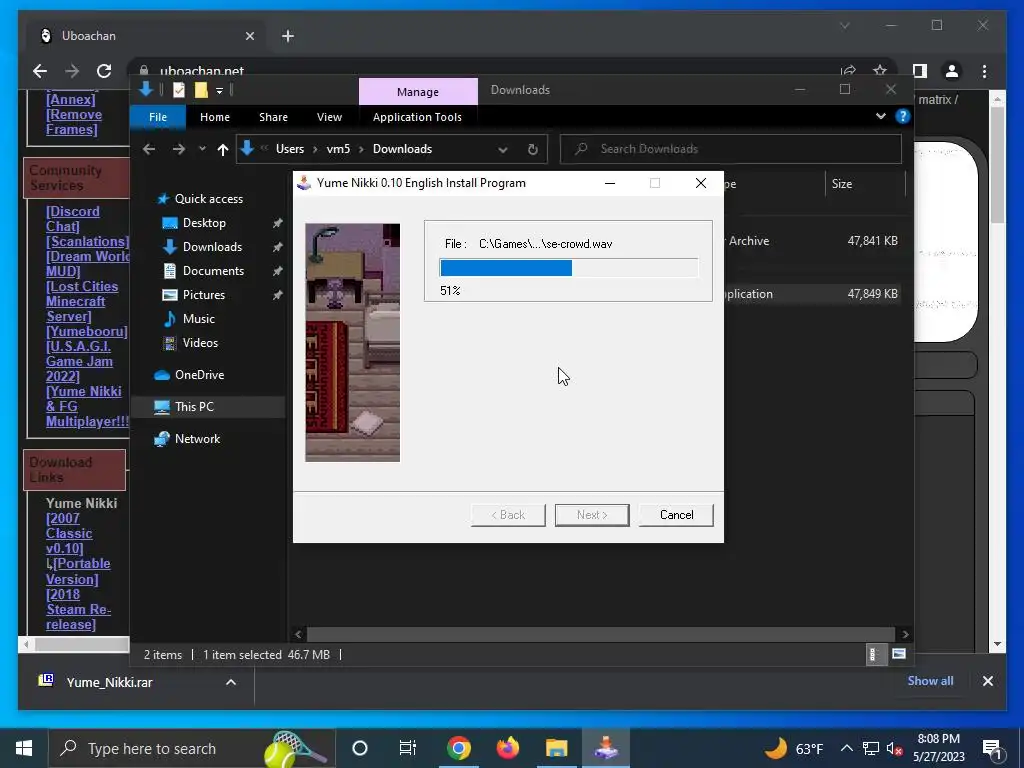Screen dimensions: 1024x768
Task: Expand the address bar history dropdown
Action: (x=503, y=150)
